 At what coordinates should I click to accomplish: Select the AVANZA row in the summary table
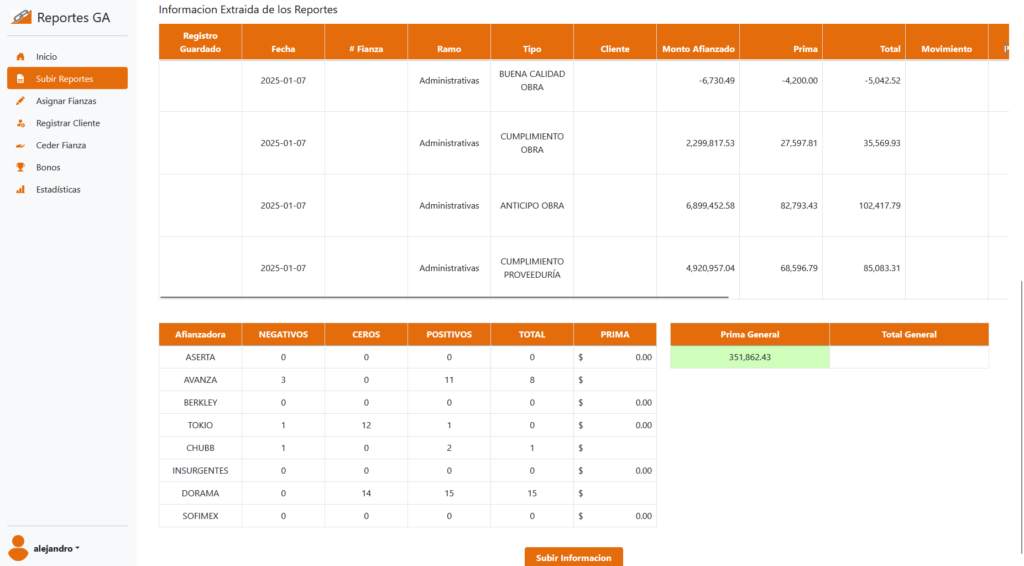point(200,380)
